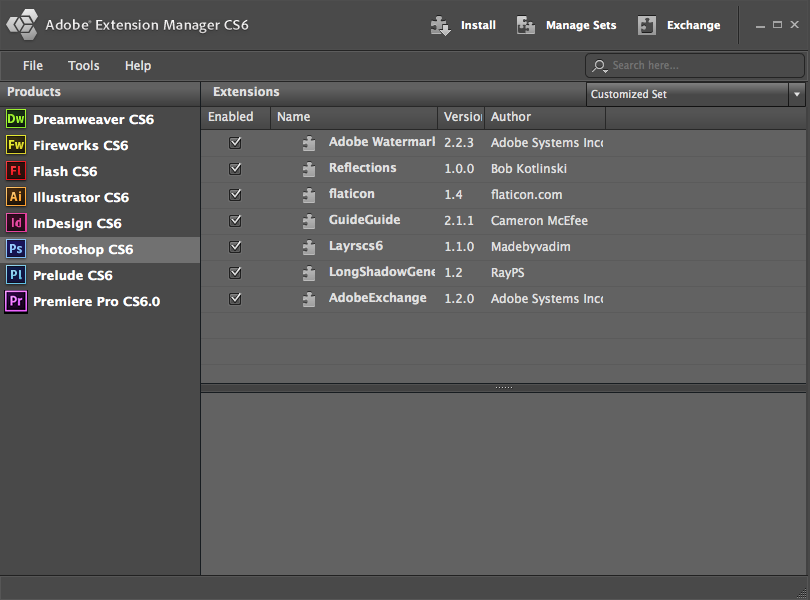Viewport: 810px width, 600px height.
Task: Sort by the Version column header
Action: 461,117
